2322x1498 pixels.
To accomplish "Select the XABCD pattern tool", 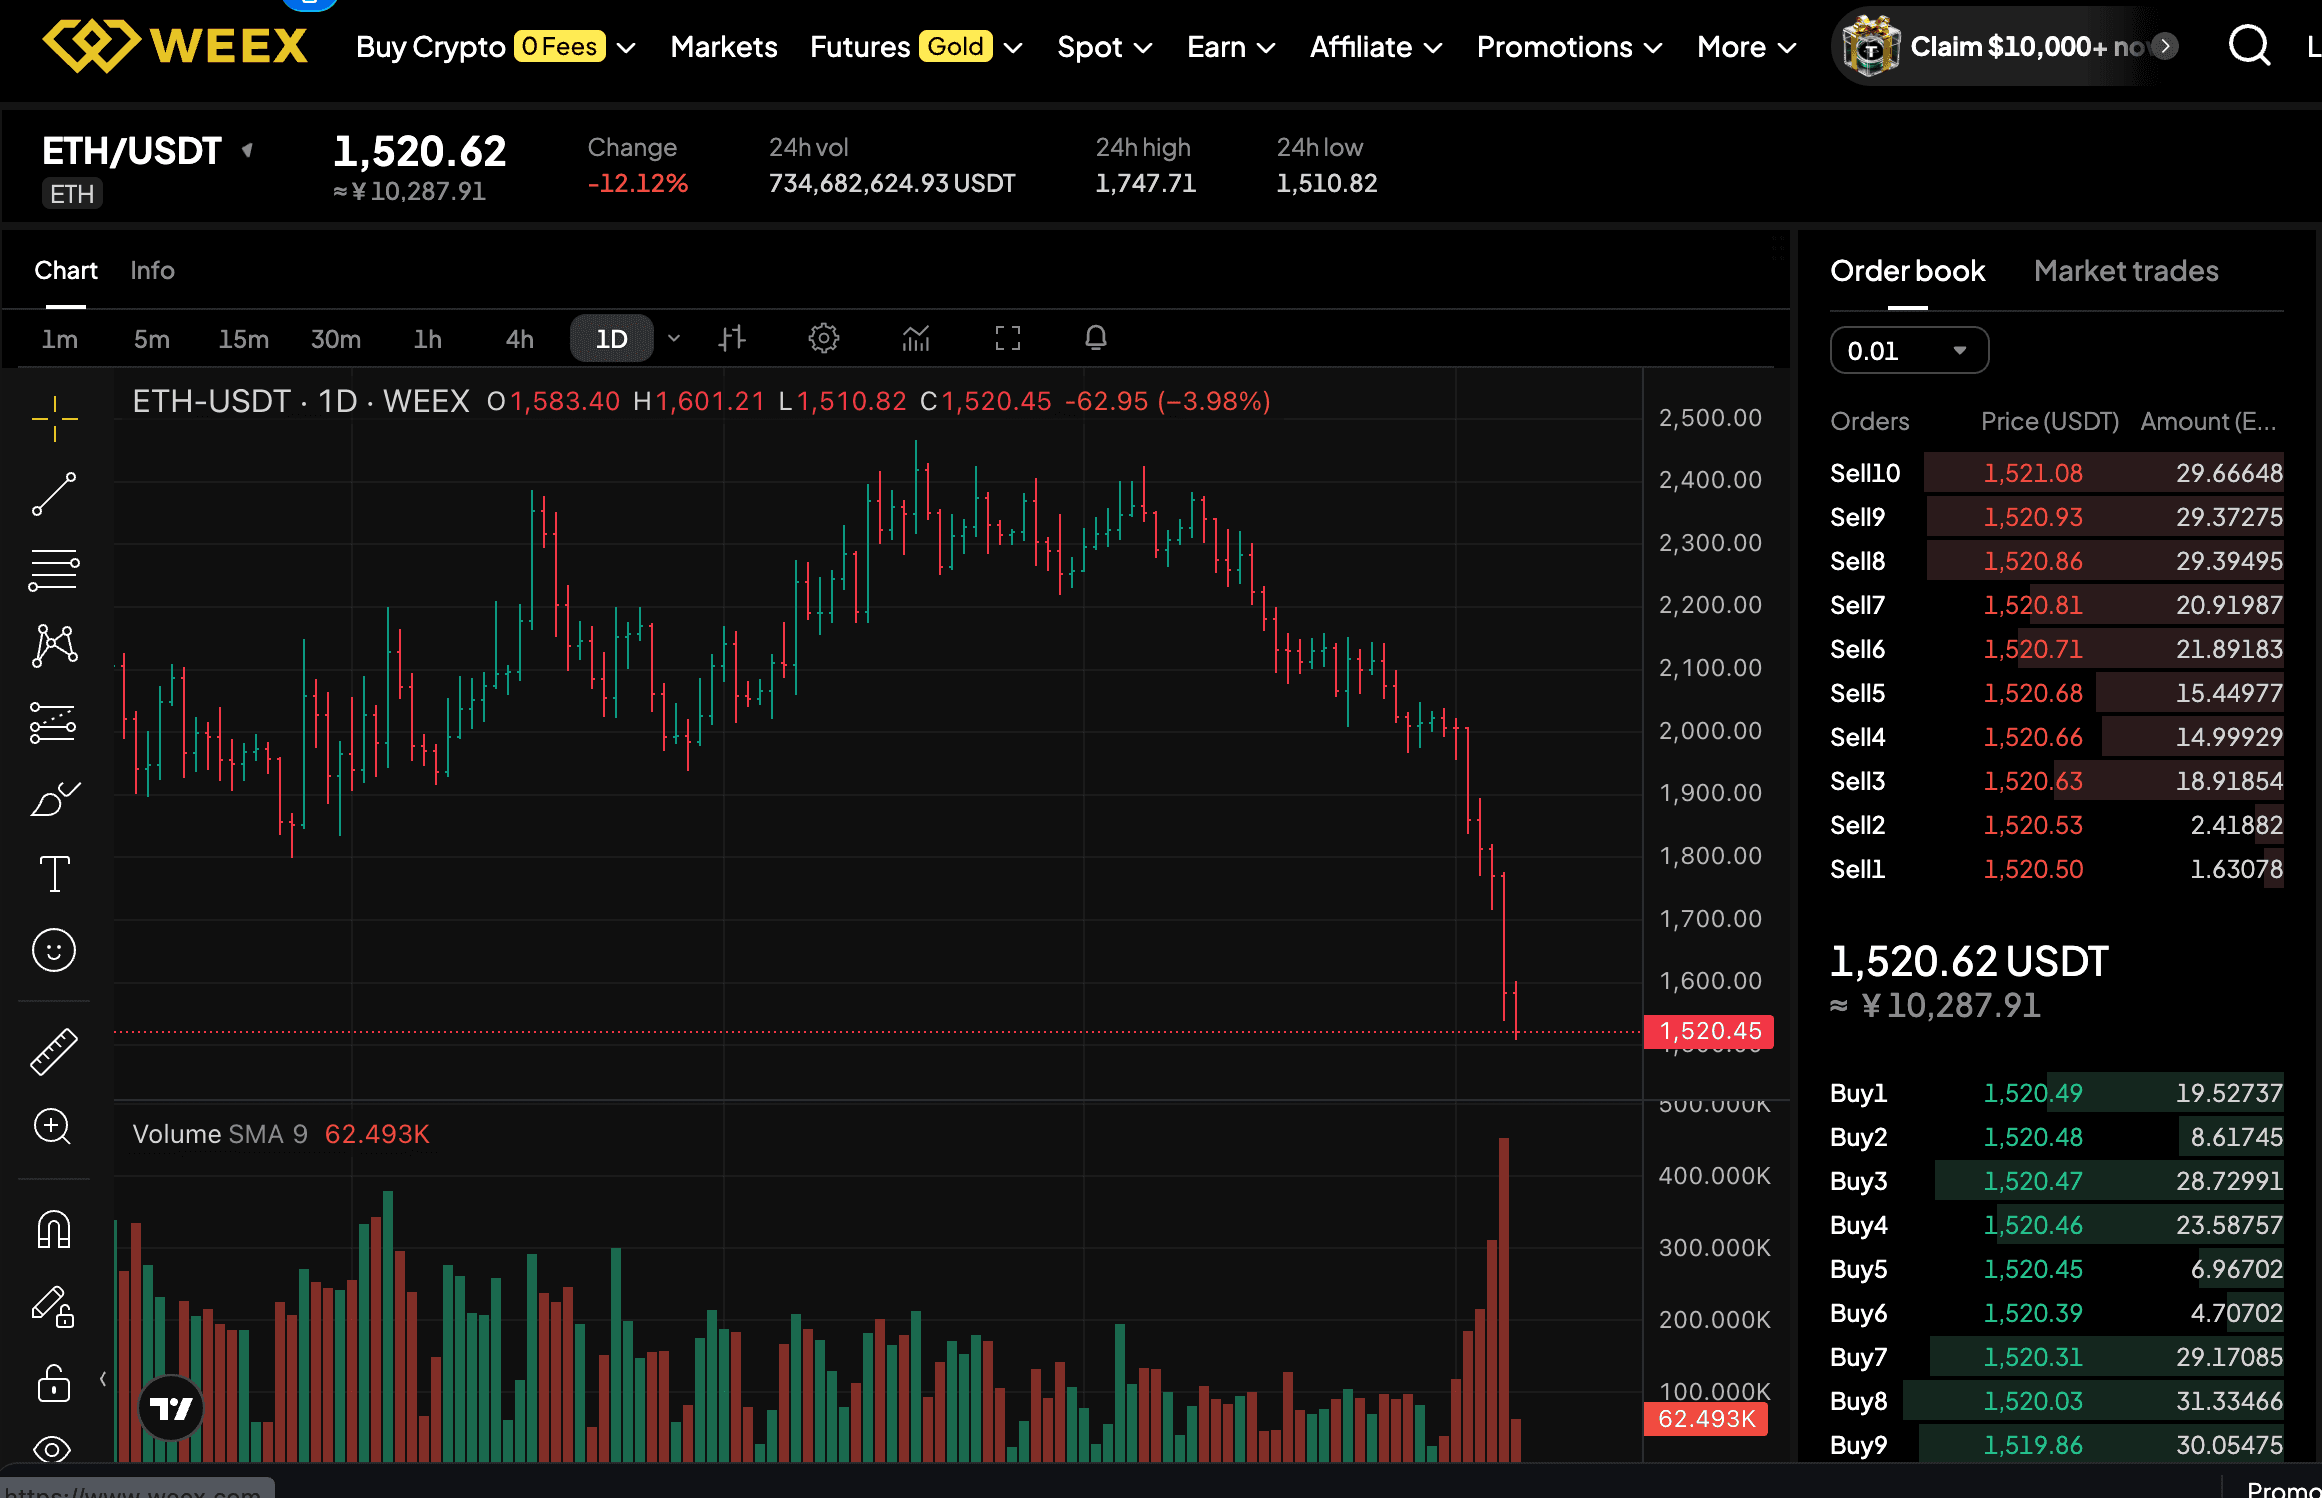I will pos(54,646).
